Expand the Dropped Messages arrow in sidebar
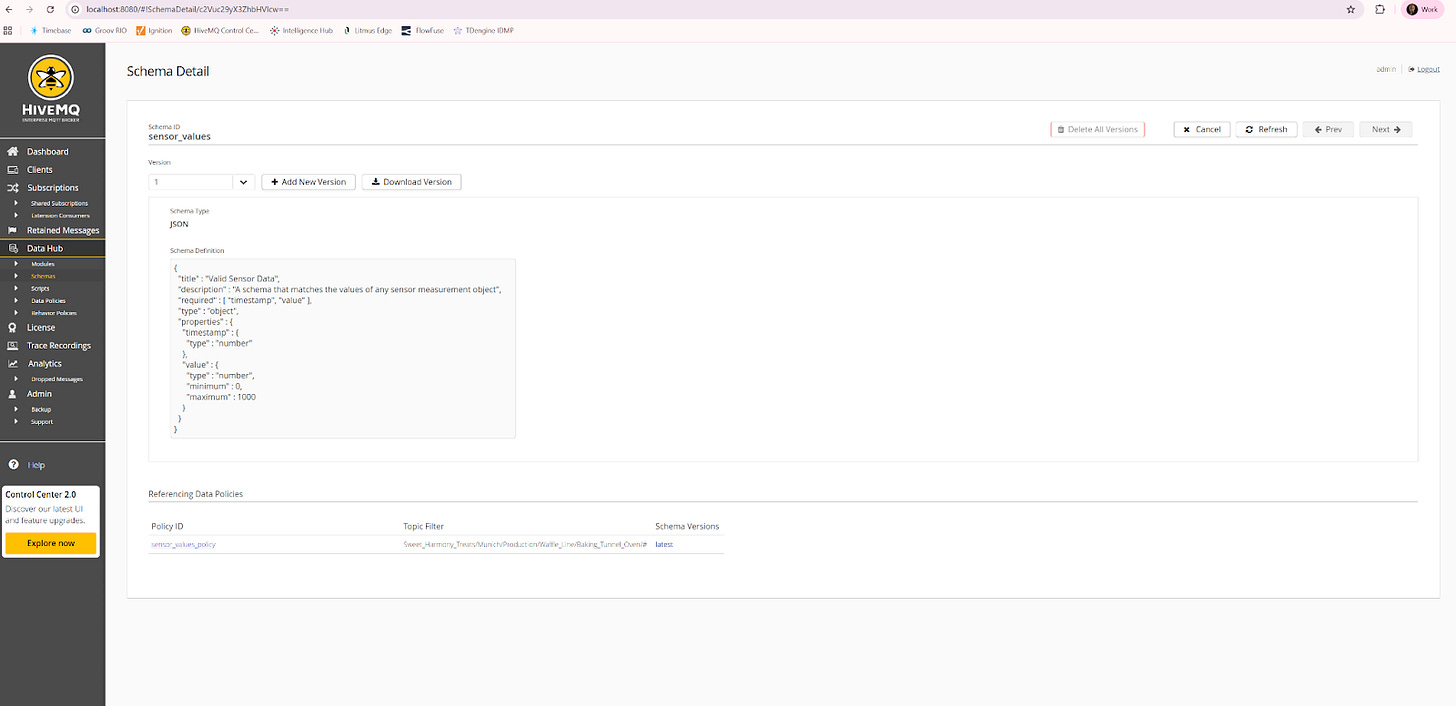 16,379
